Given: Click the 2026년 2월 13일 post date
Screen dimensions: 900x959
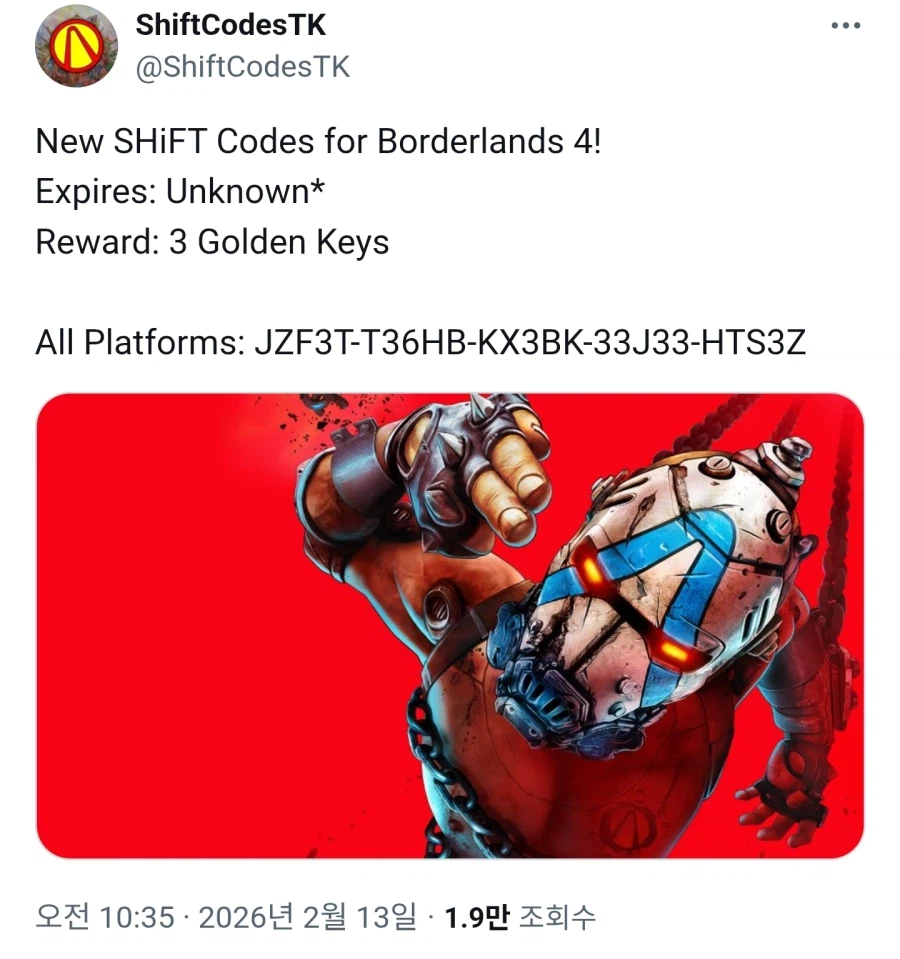Looking at the screenshot, I should click(x=307, y=917).
